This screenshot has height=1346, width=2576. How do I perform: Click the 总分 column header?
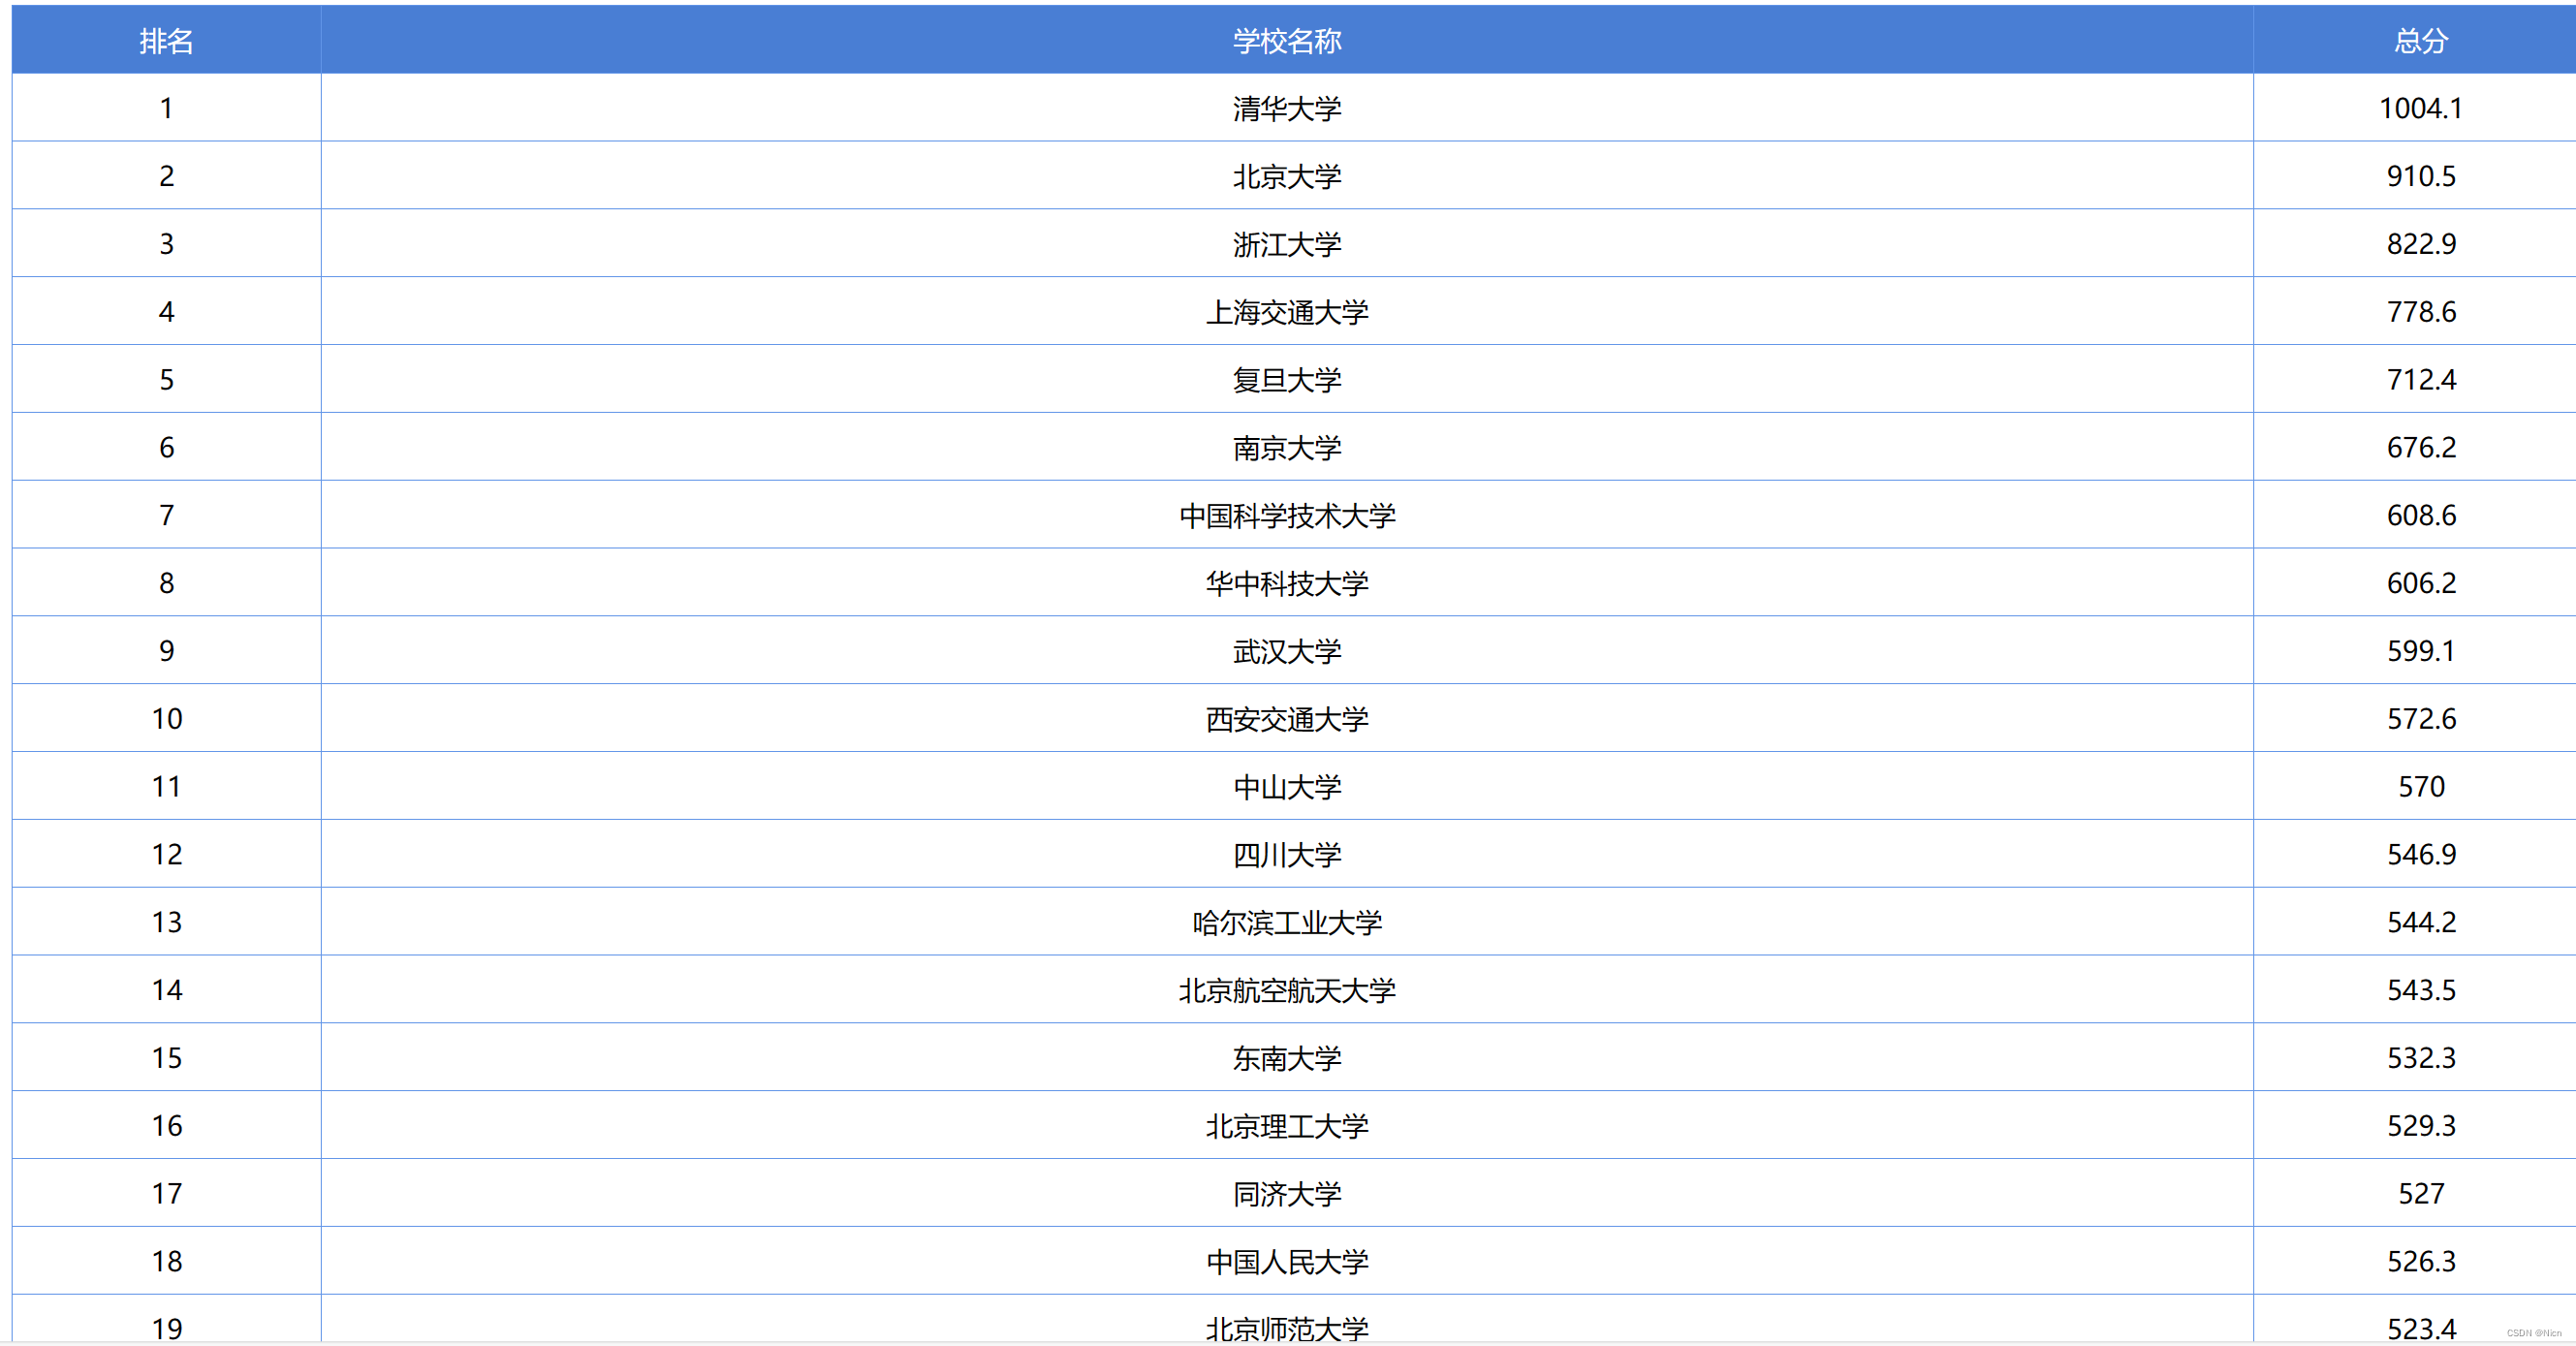(x=2420, y=41)
